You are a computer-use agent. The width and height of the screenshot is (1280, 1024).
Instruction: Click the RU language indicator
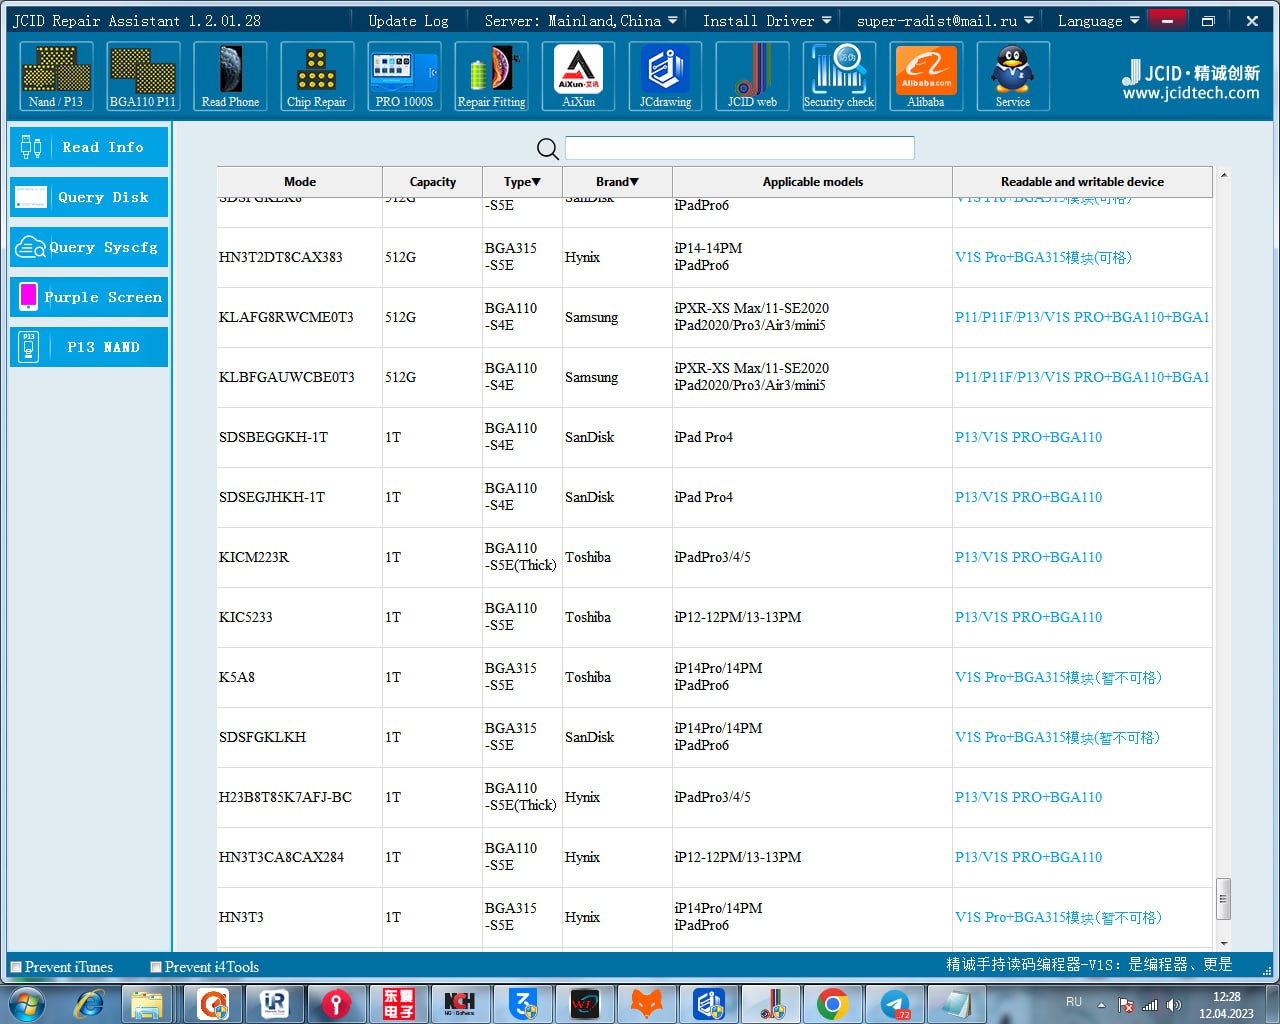coord(1074,1002)
